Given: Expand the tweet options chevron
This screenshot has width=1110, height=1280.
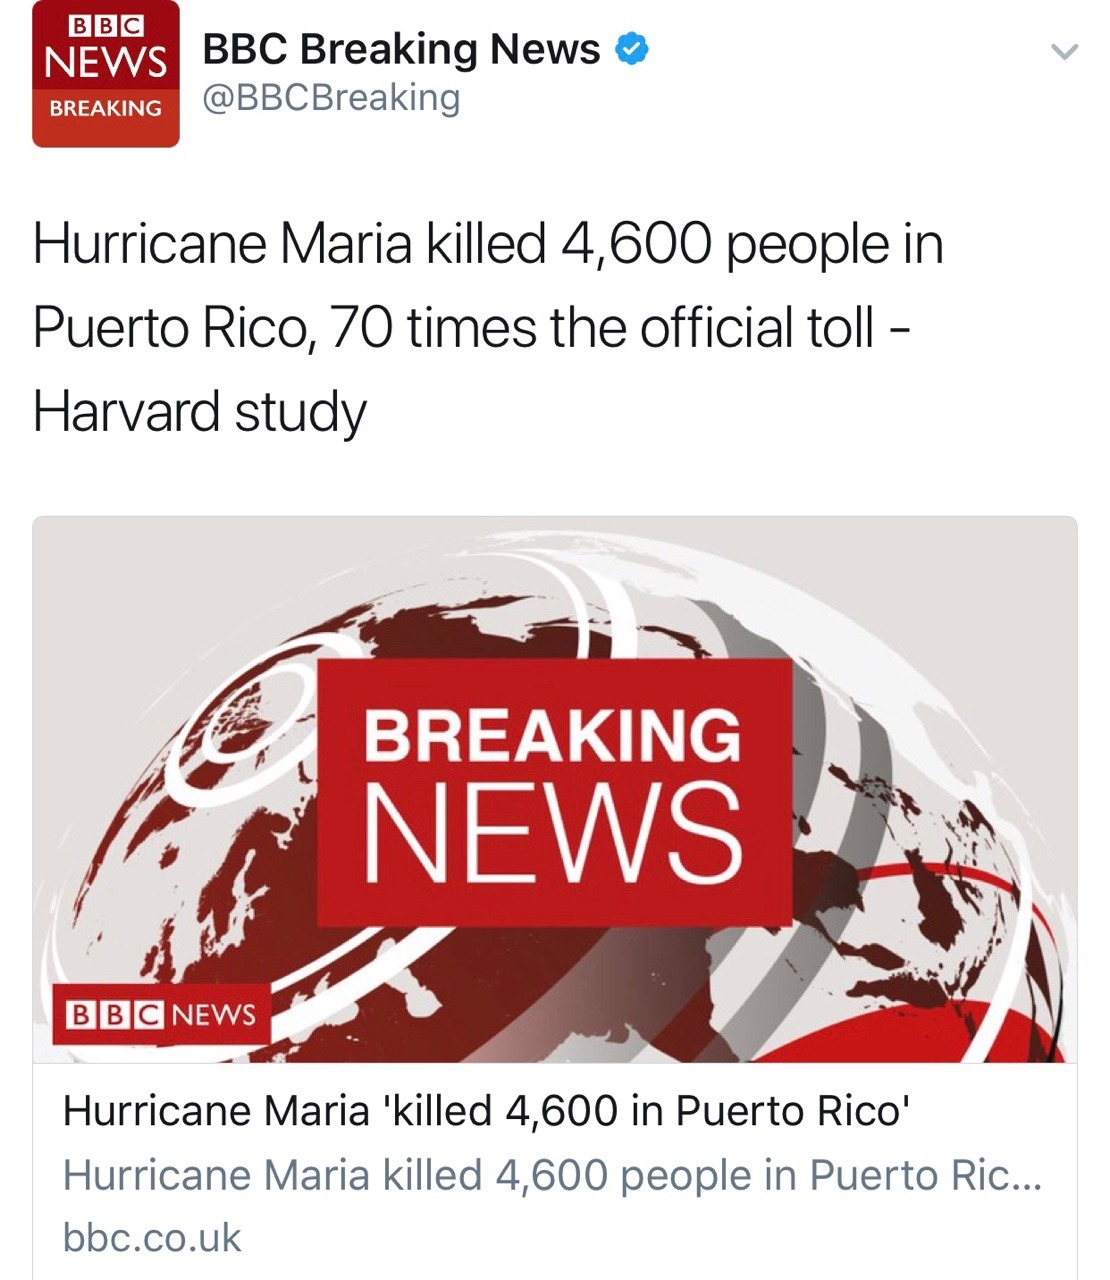Looking at the screenshot, I should tap(1066, 51).
